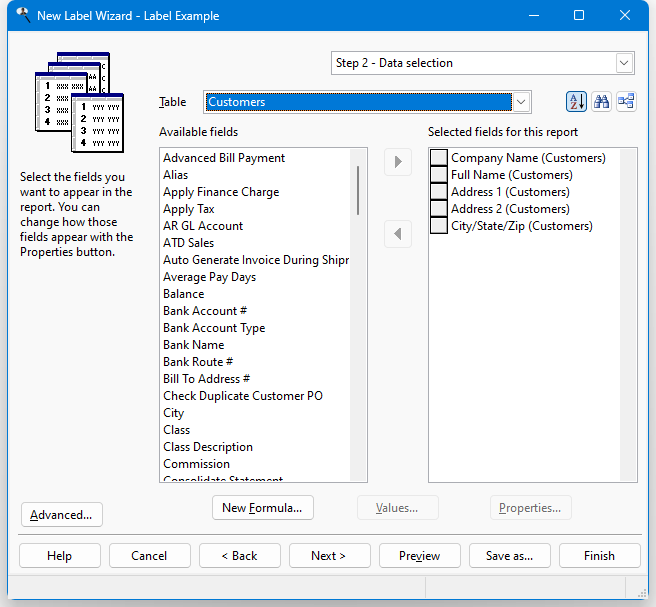This screenshot has height=607, width=656.
Task: Select City/State/Zip (Customers) text in selected fields
Action: [x=522, y=226]
